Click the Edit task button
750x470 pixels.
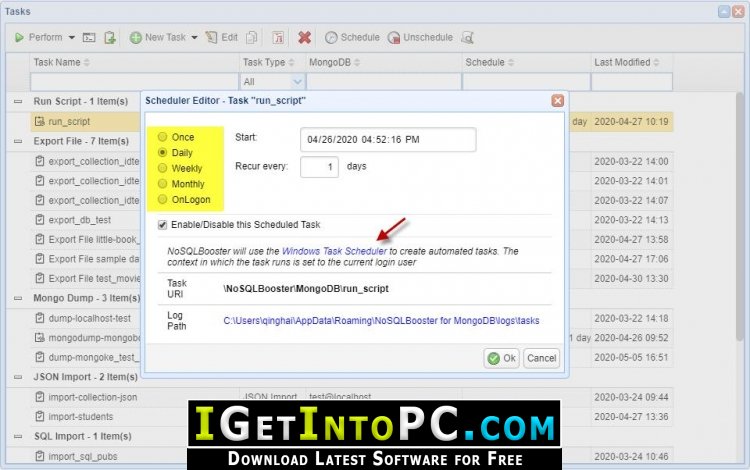click(x=221, y=37)
